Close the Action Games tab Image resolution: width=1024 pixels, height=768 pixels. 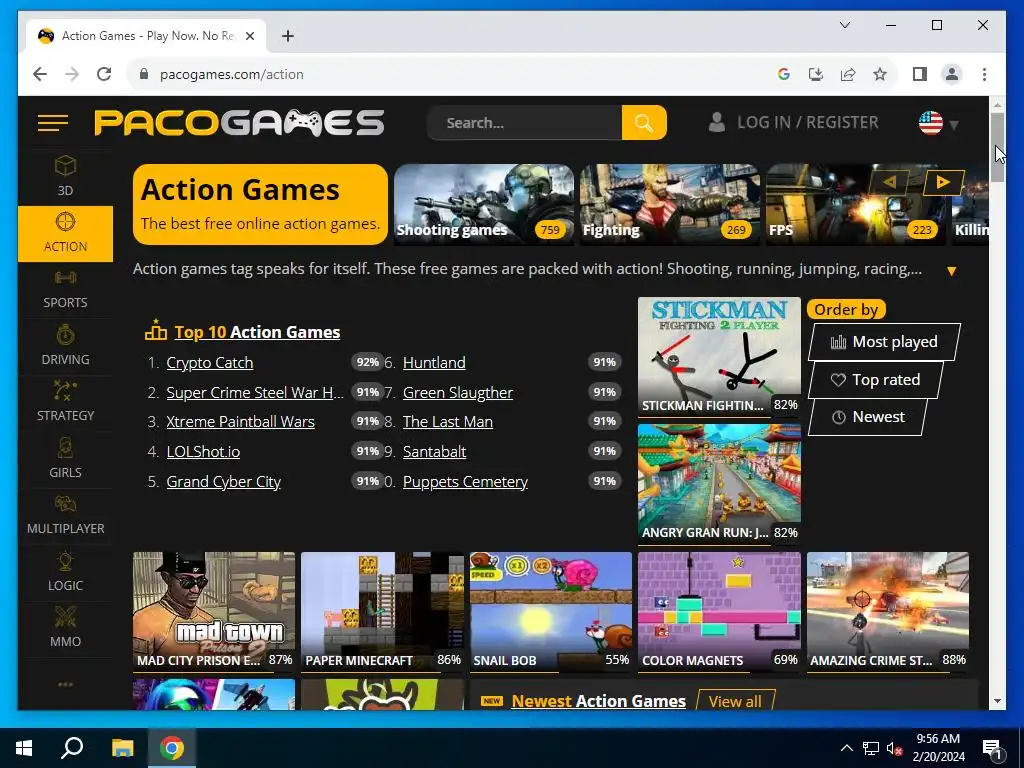pos(249,36)
